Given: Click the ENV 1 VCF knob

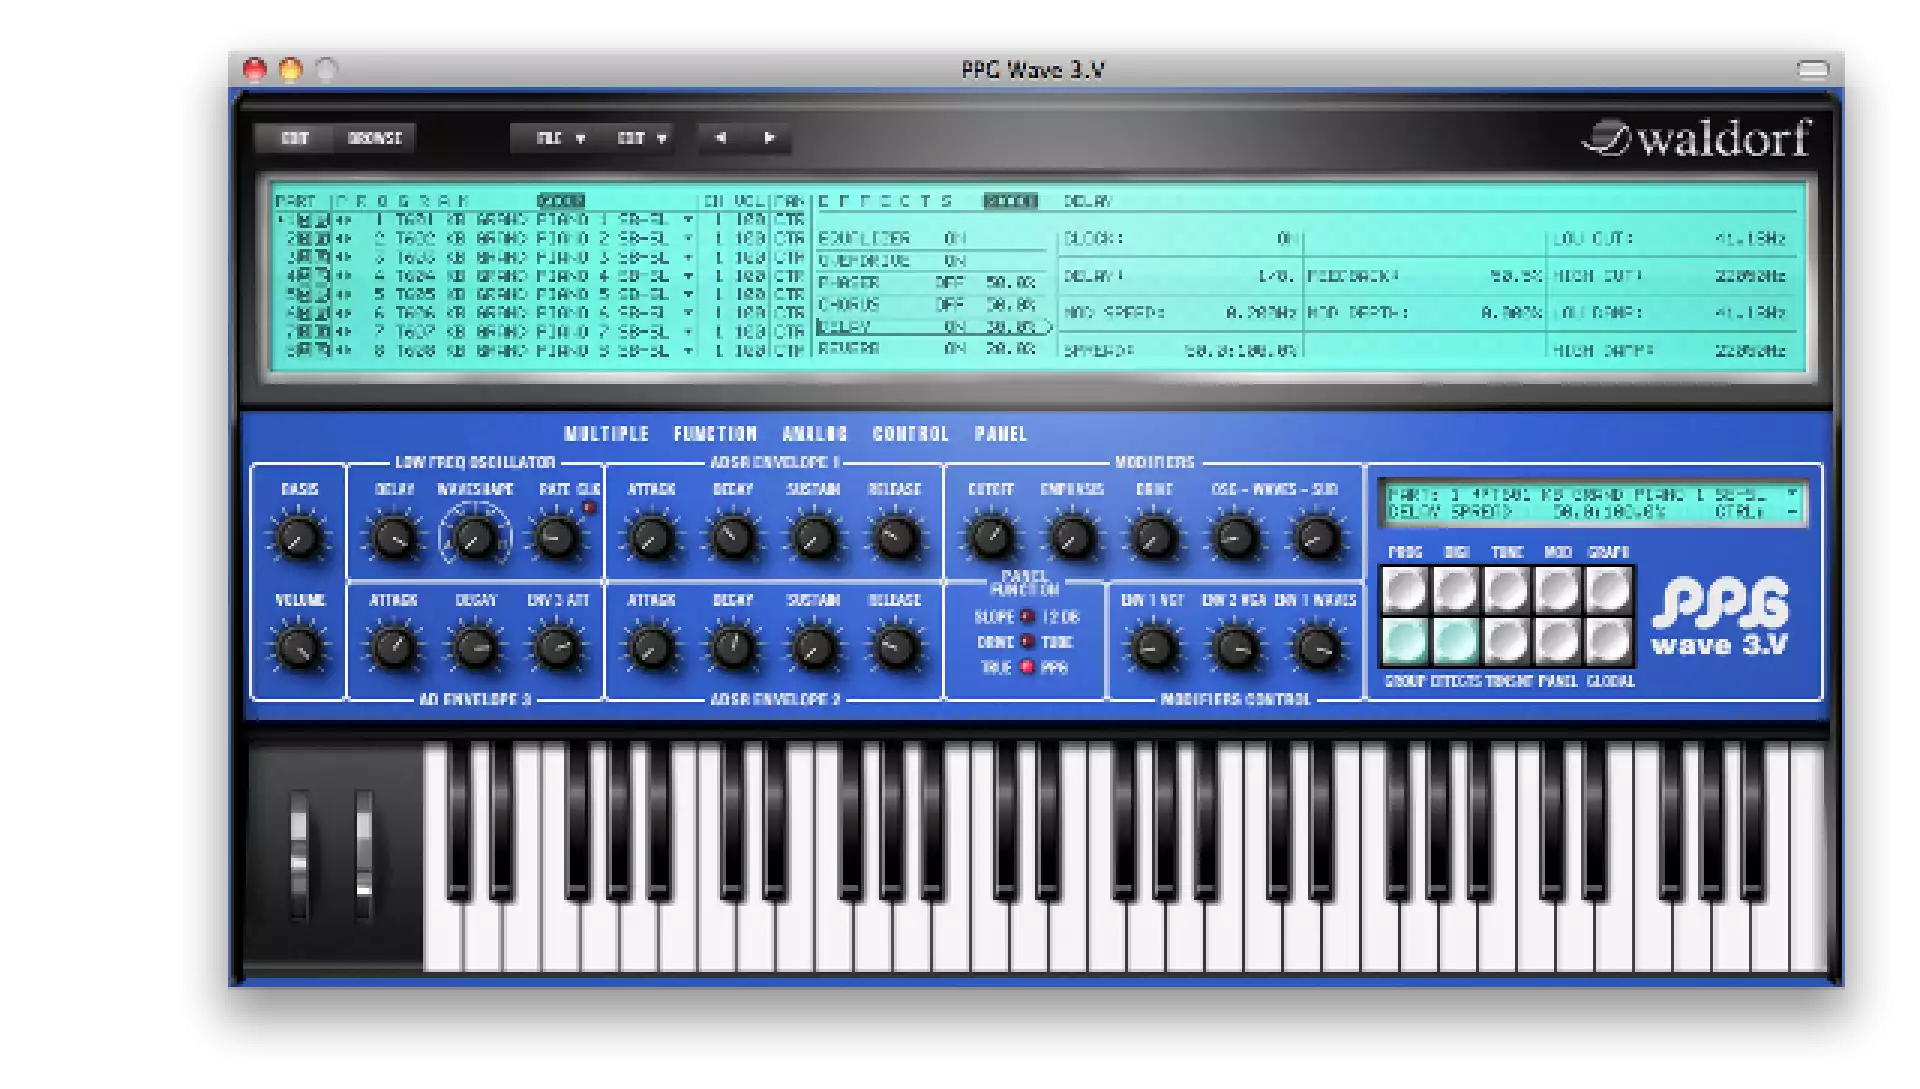Looking at the screenshot, I should 1153,649.
